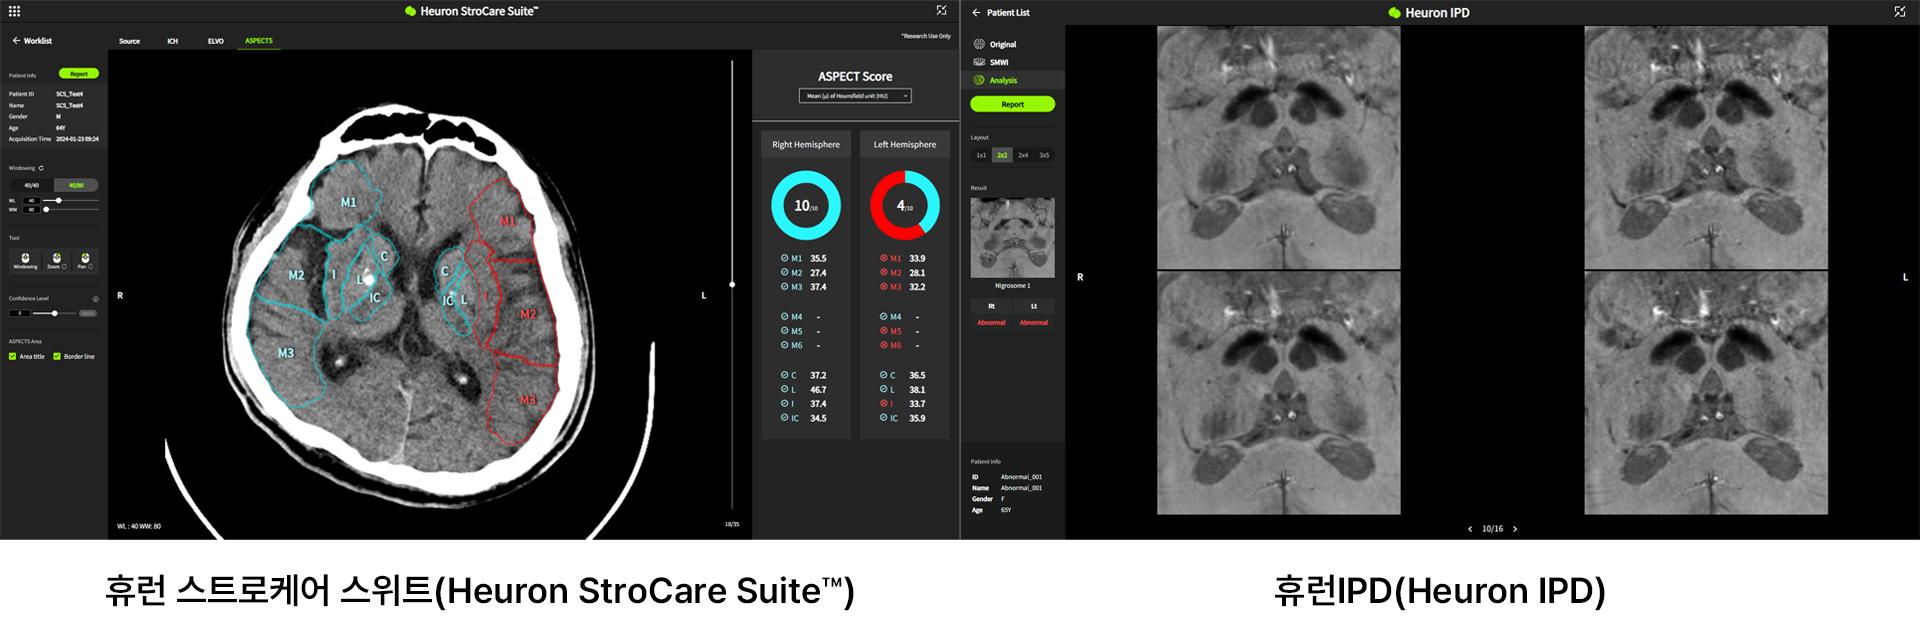The height and width of the screenshot is (637, 1920).
Task: Switch windowing preset to 40/40
Action: click(x=32, y=185)
